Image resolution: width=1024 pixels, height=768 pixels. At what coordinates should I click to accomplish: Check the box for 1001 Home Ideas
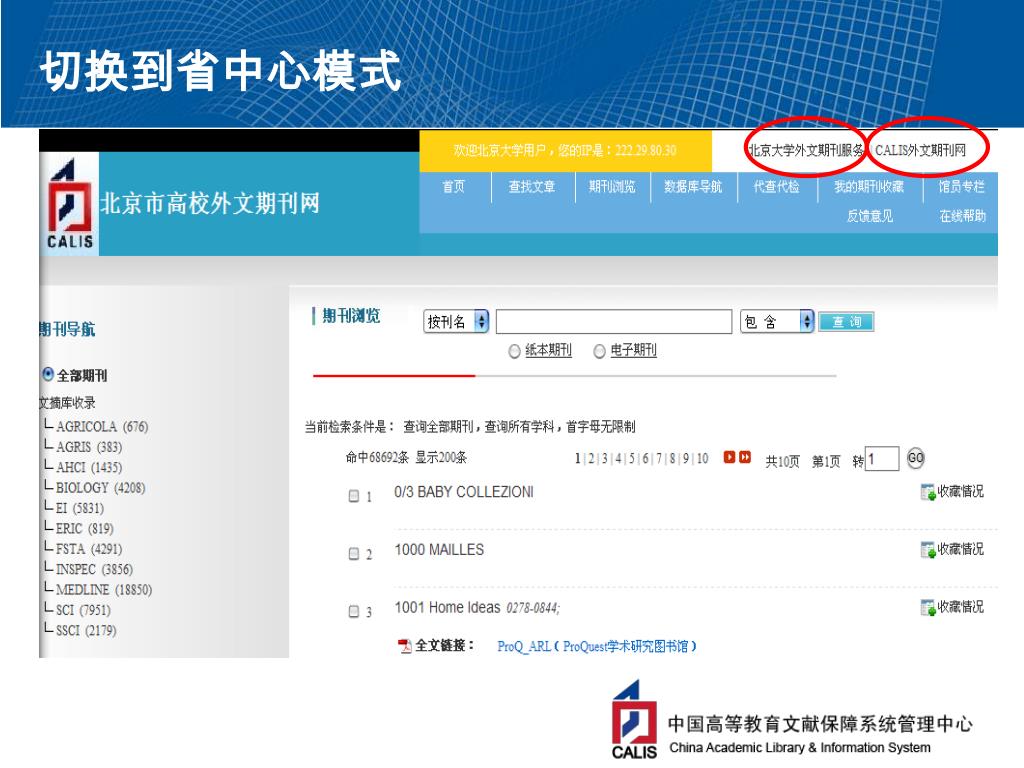pyautogui.click(x=354, y=611)
